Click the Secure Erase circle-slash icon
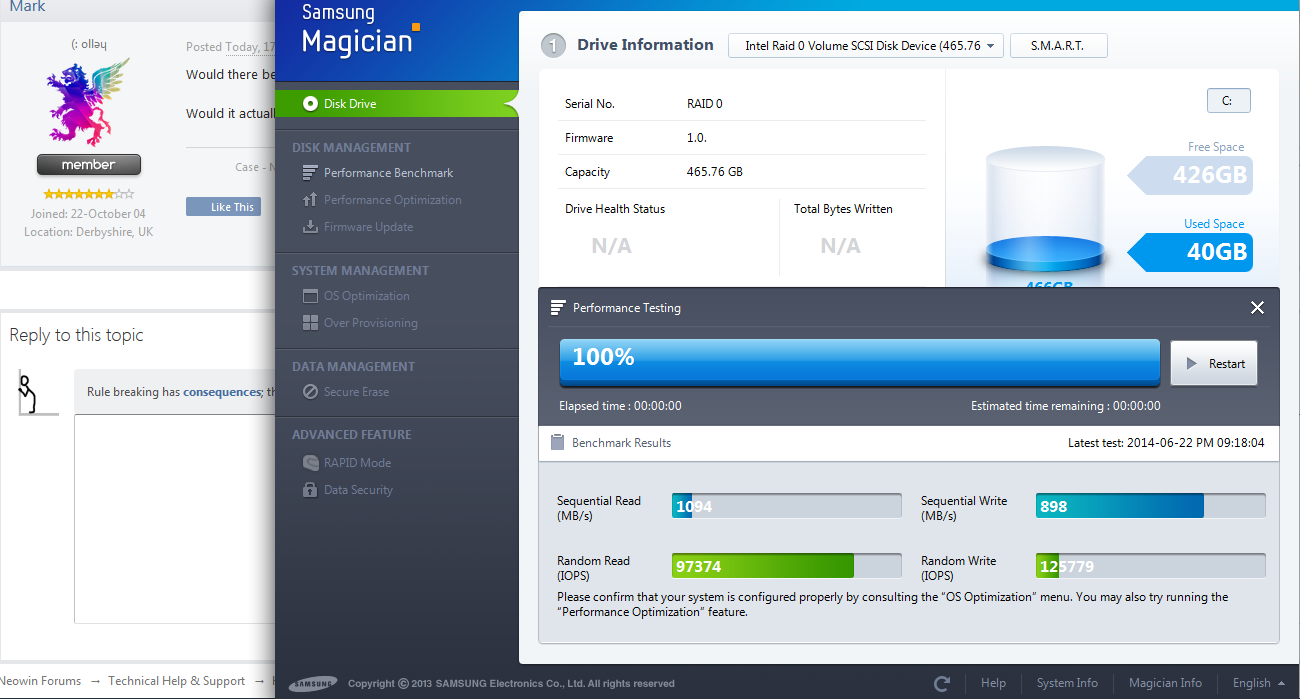This screenshot has width=1300, height=699. [309, 392]
